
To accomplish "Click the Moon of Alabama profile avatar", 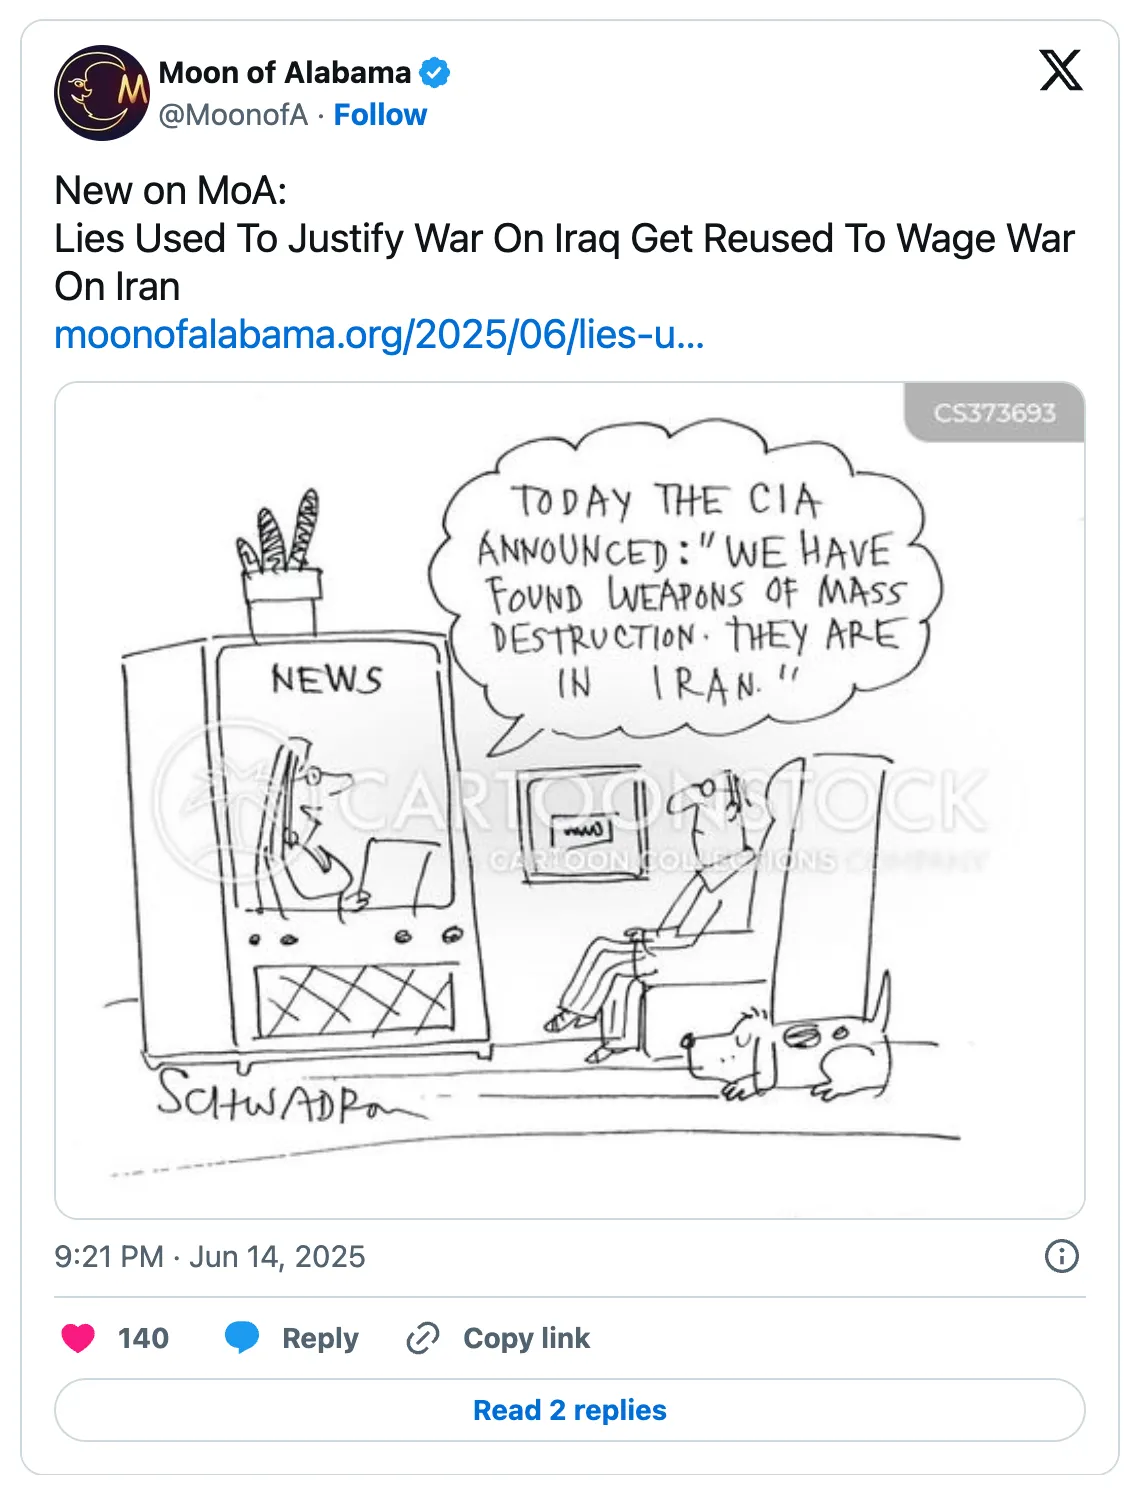I will (x=101, y=93).
